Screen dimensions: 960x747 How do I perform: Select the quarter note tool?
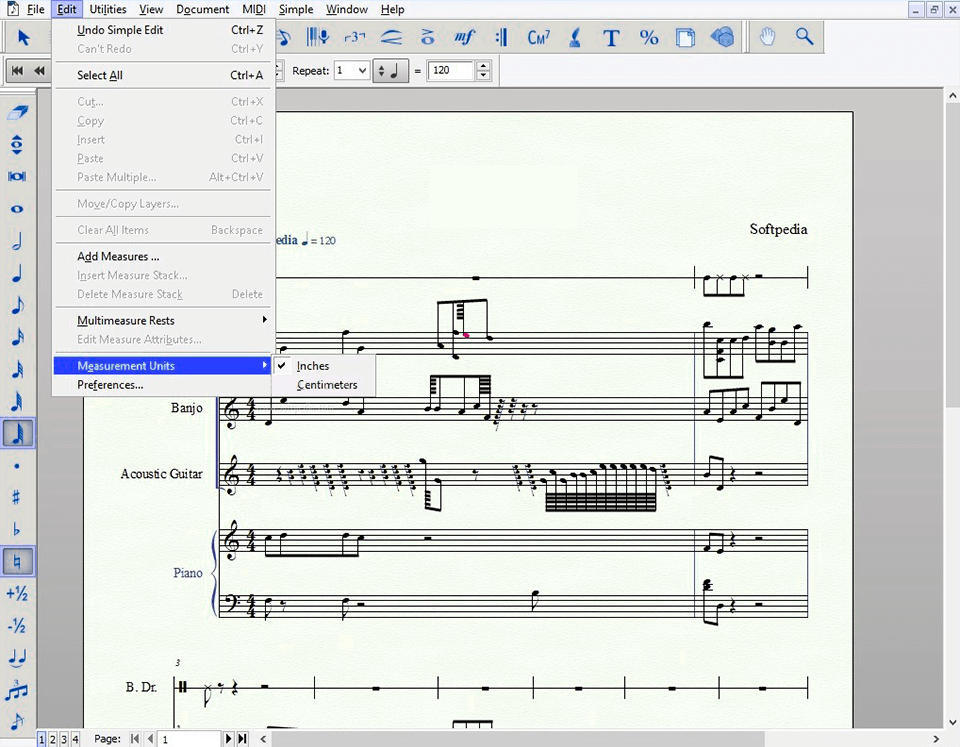pos(17,273)
